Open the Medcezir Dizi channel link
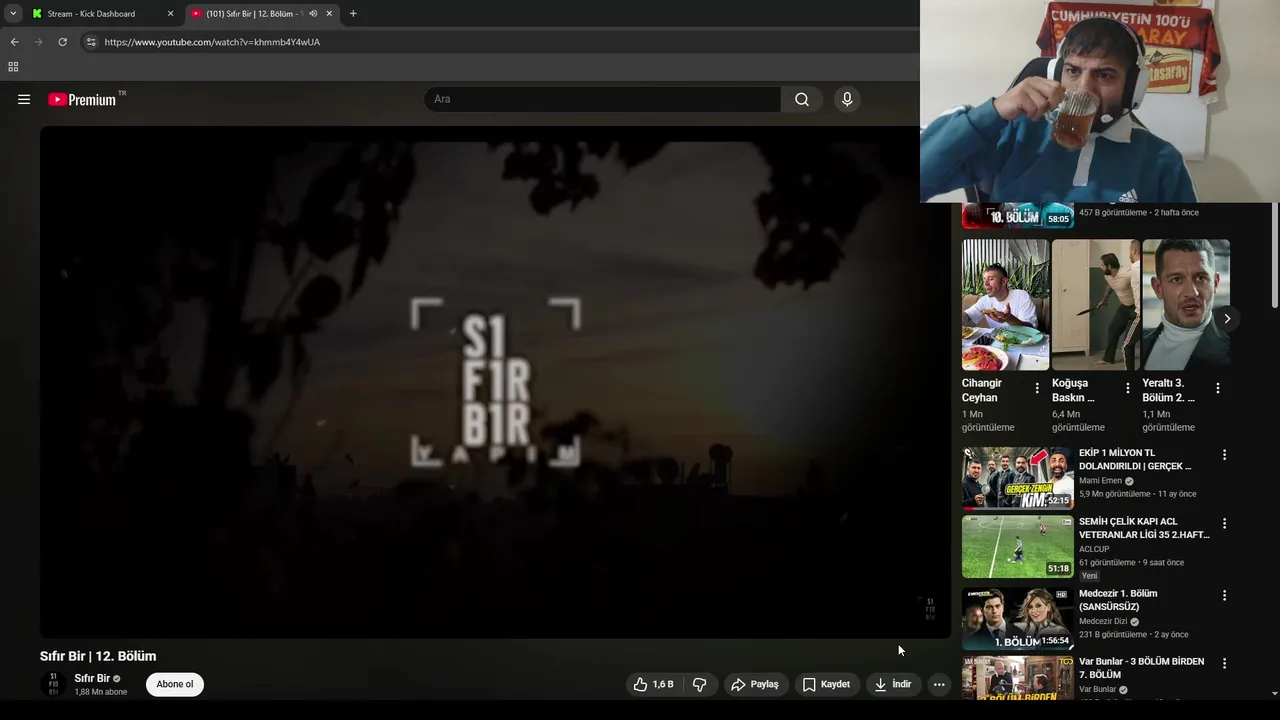This screenshot has height=720, width=1280. (x=1103, y=621)
